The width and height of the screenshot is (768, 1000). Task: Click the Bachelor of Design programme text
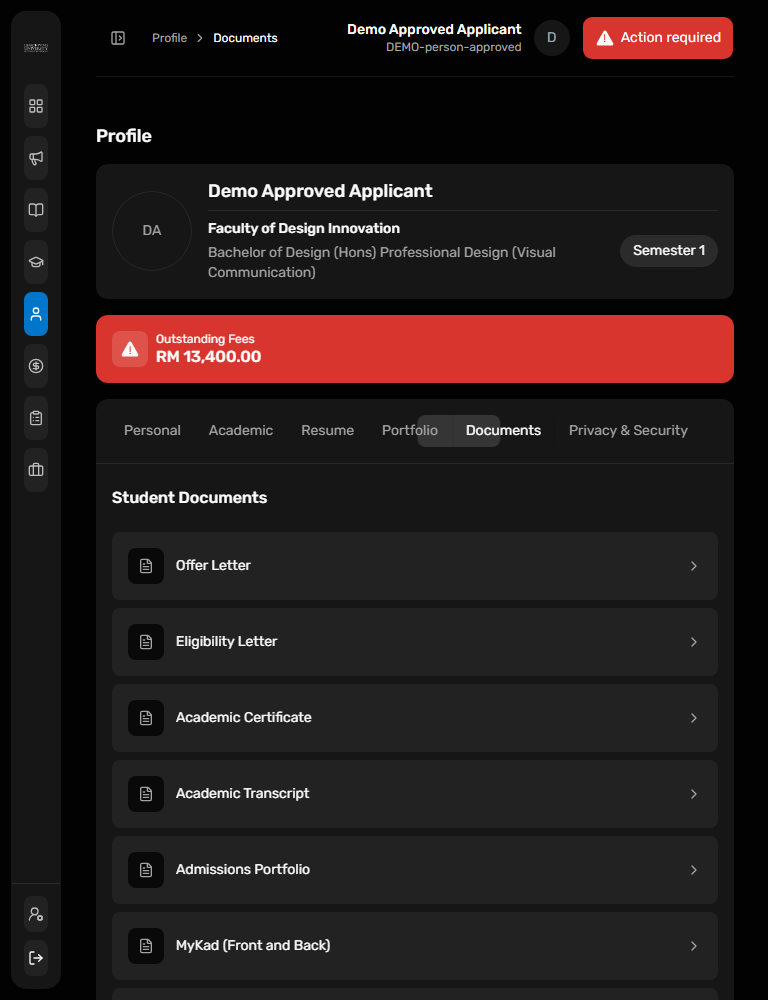(381, 262)
